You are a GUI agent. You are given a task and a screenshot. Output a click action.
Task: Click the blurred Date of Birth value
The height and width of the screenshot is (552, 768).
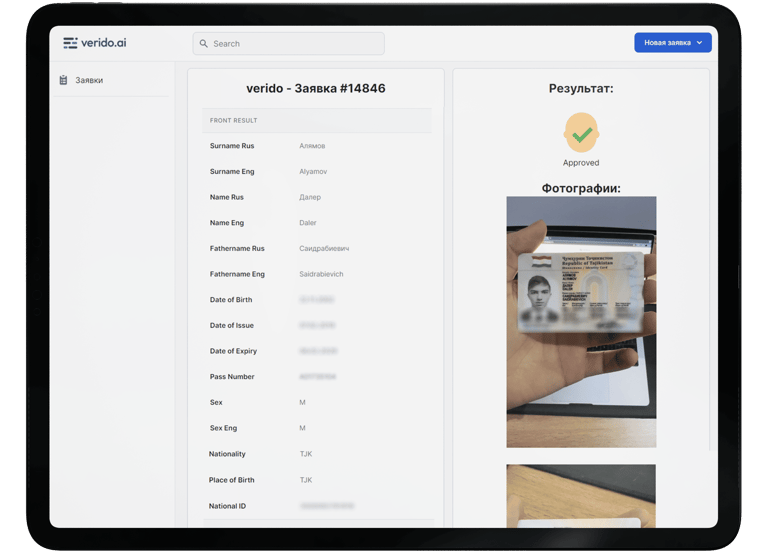point(317,300)
